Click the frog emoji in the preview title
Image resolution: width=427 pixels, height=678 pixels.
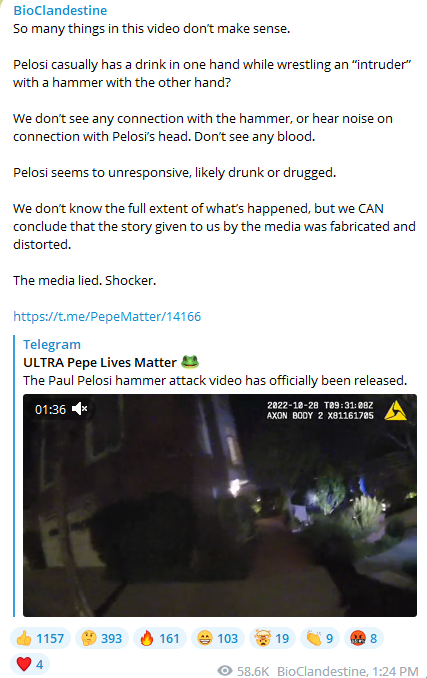pos(190,361)
